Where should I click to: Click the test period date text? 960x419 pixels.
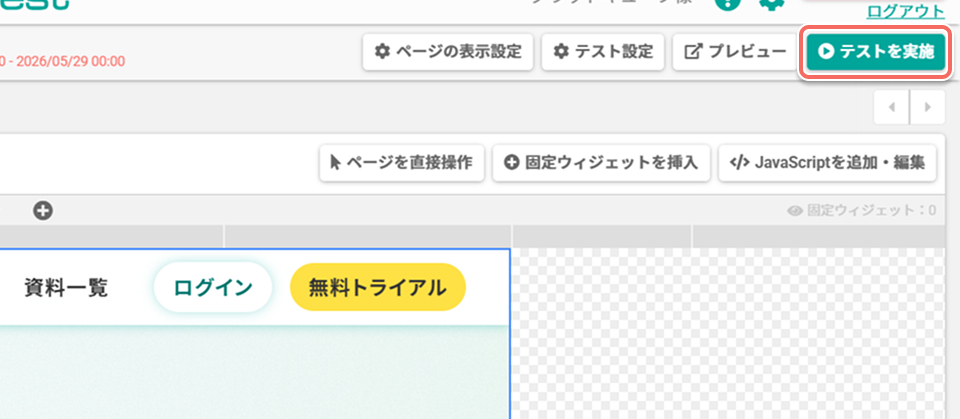coord(62,61)
